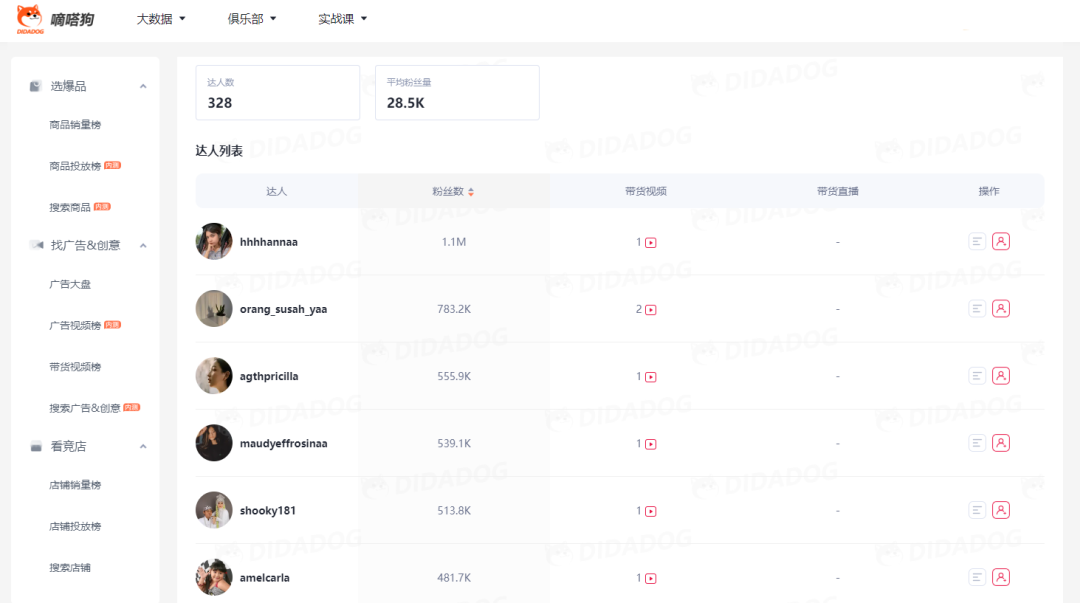The image size is (1080, 603).
Task: Open 带货视频榜 page
Action: point(75,367)
